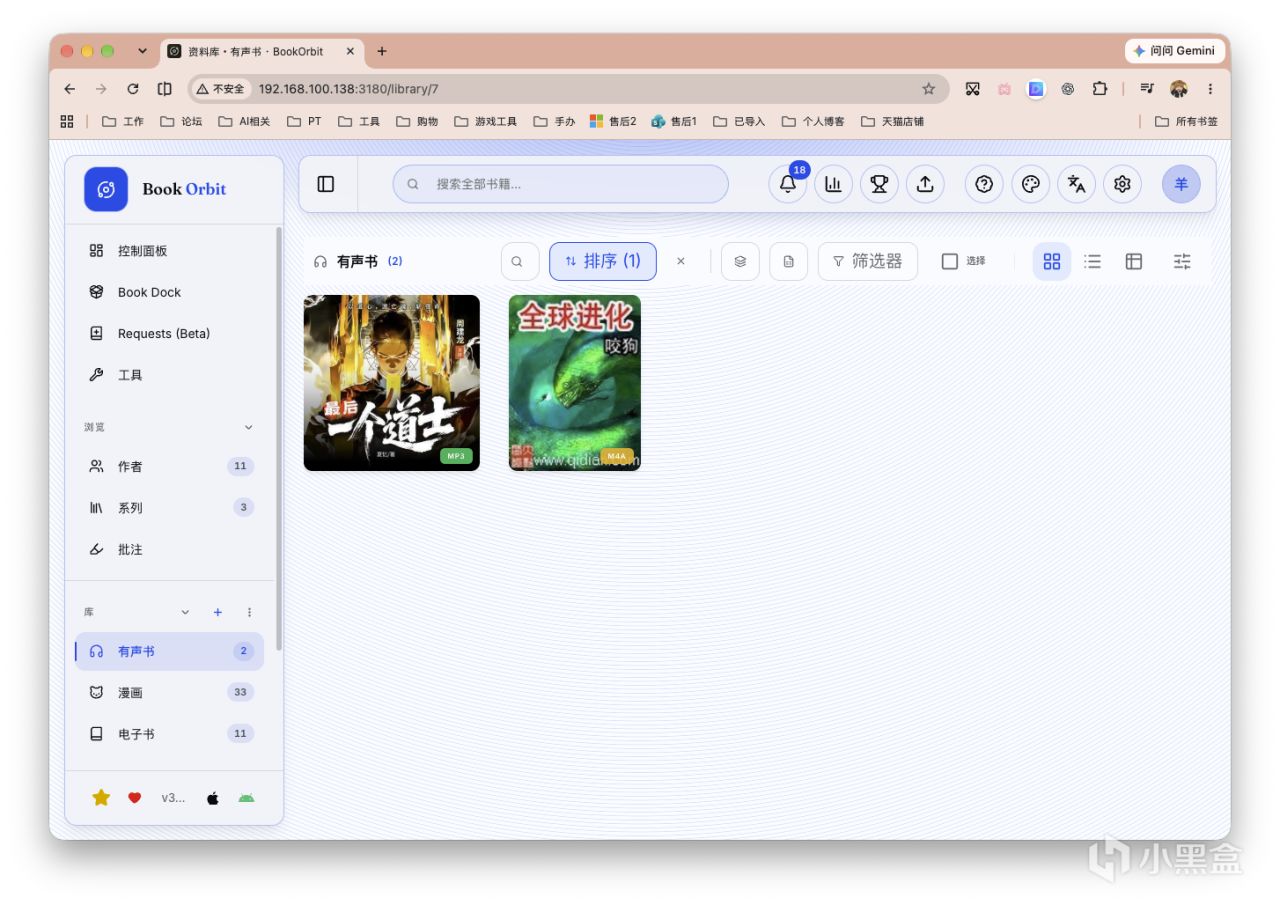Viewport: 1280px width, 905px height.
Task: Open Book Dock in the sidebar
Action: pyautogui.click(x=170, y=292)
